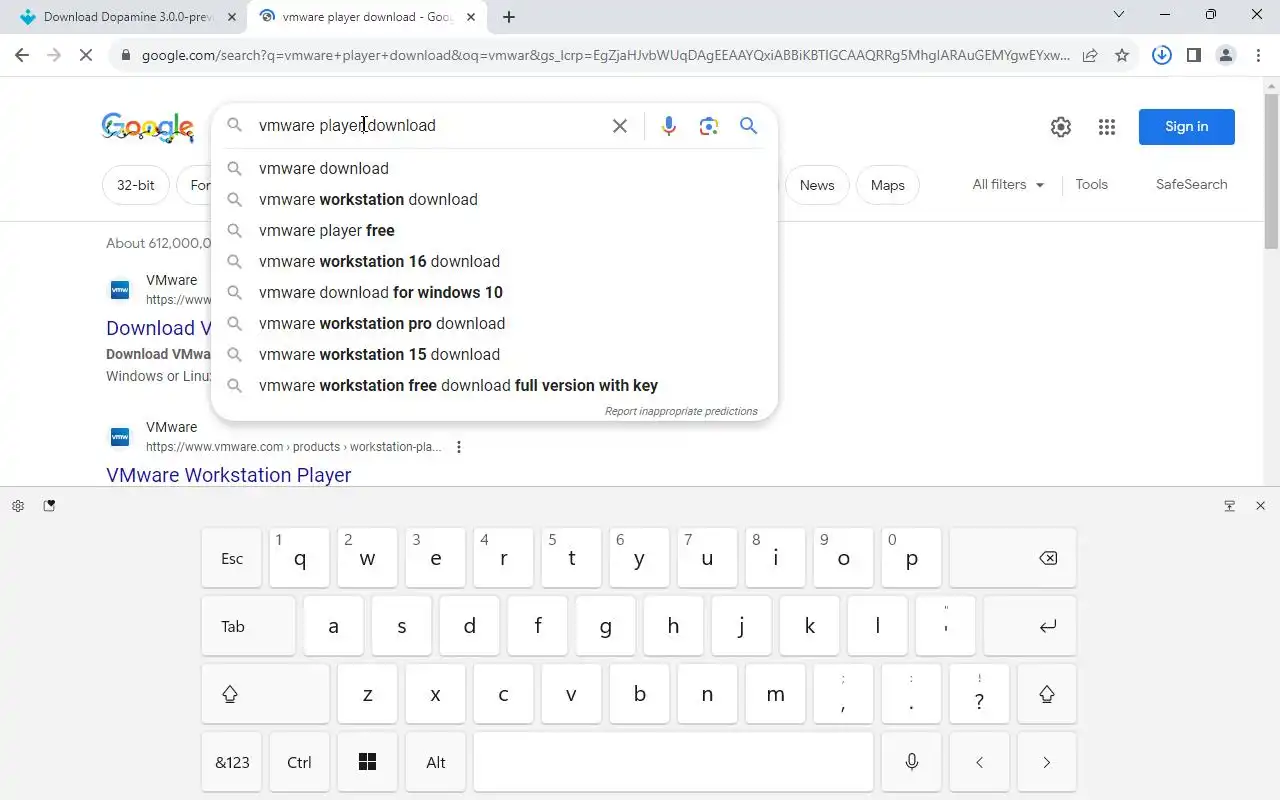Click Report inappropriate predictions
This screenshot has height=800, width=1280.
(x=681, y=411)
